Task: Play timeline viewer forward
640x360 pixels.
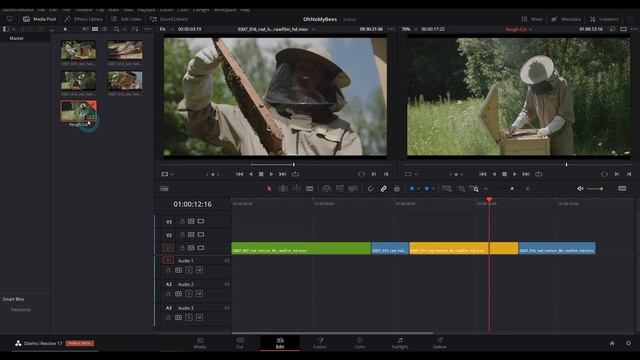Action: [515, 174]
